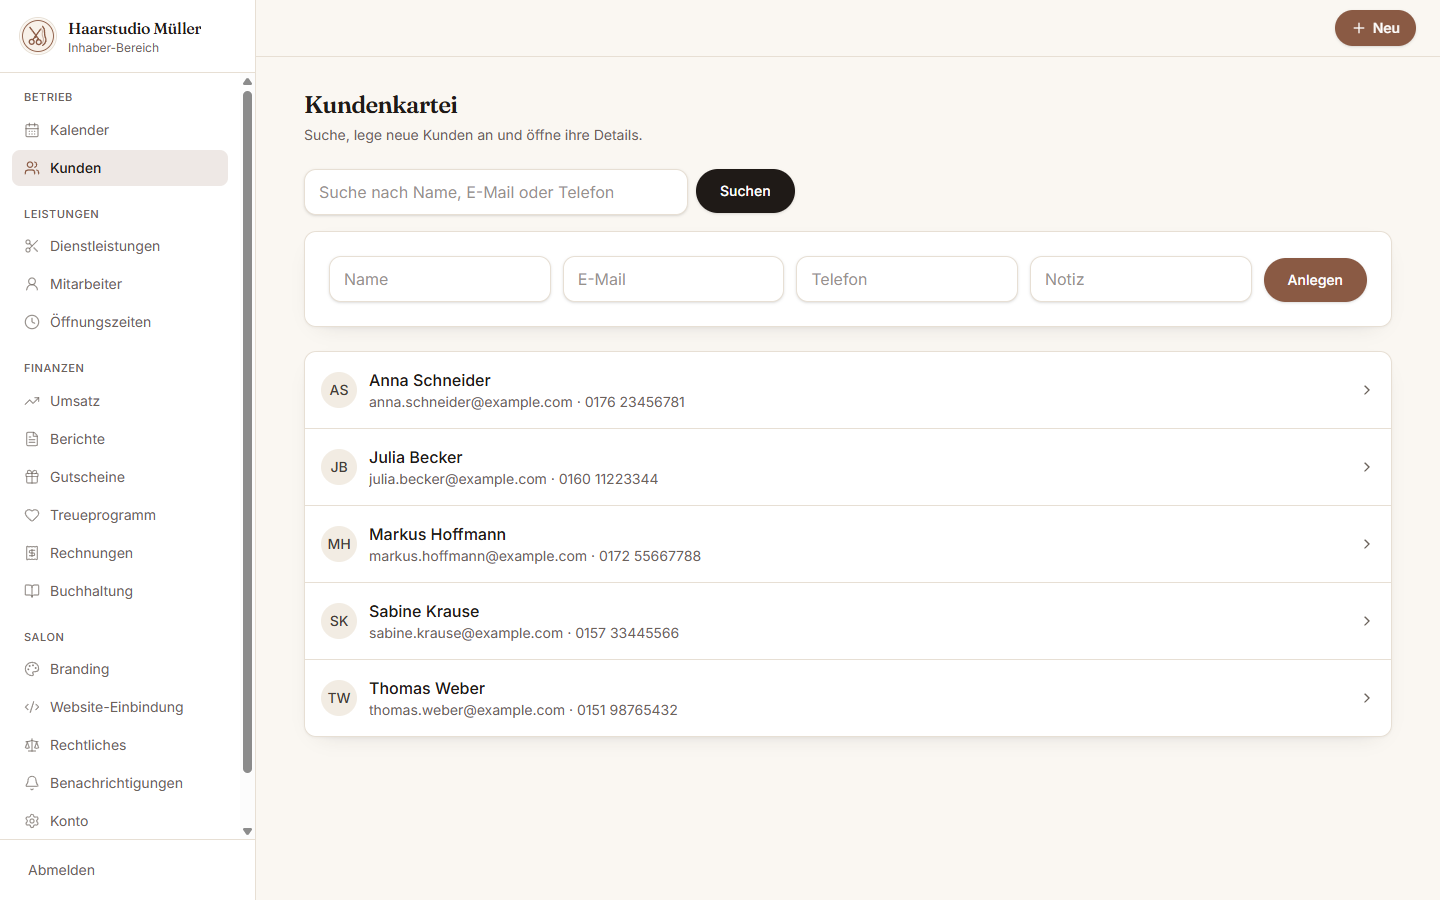
Task: Open the Treueprogramm page link
Action: [x=120, y=515]
